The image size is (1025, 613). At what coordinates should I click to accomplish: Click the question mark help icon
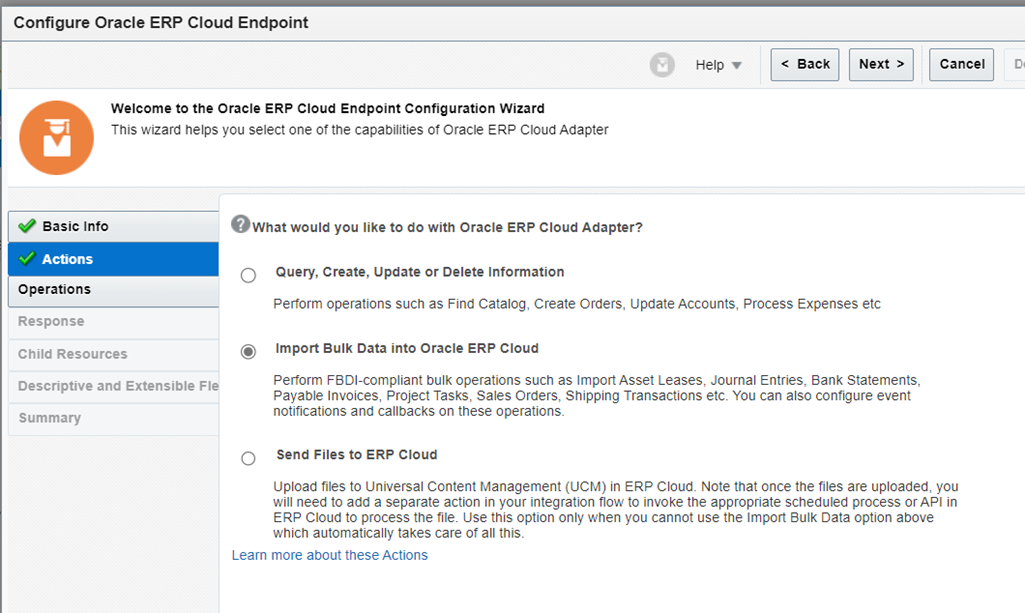241,224
